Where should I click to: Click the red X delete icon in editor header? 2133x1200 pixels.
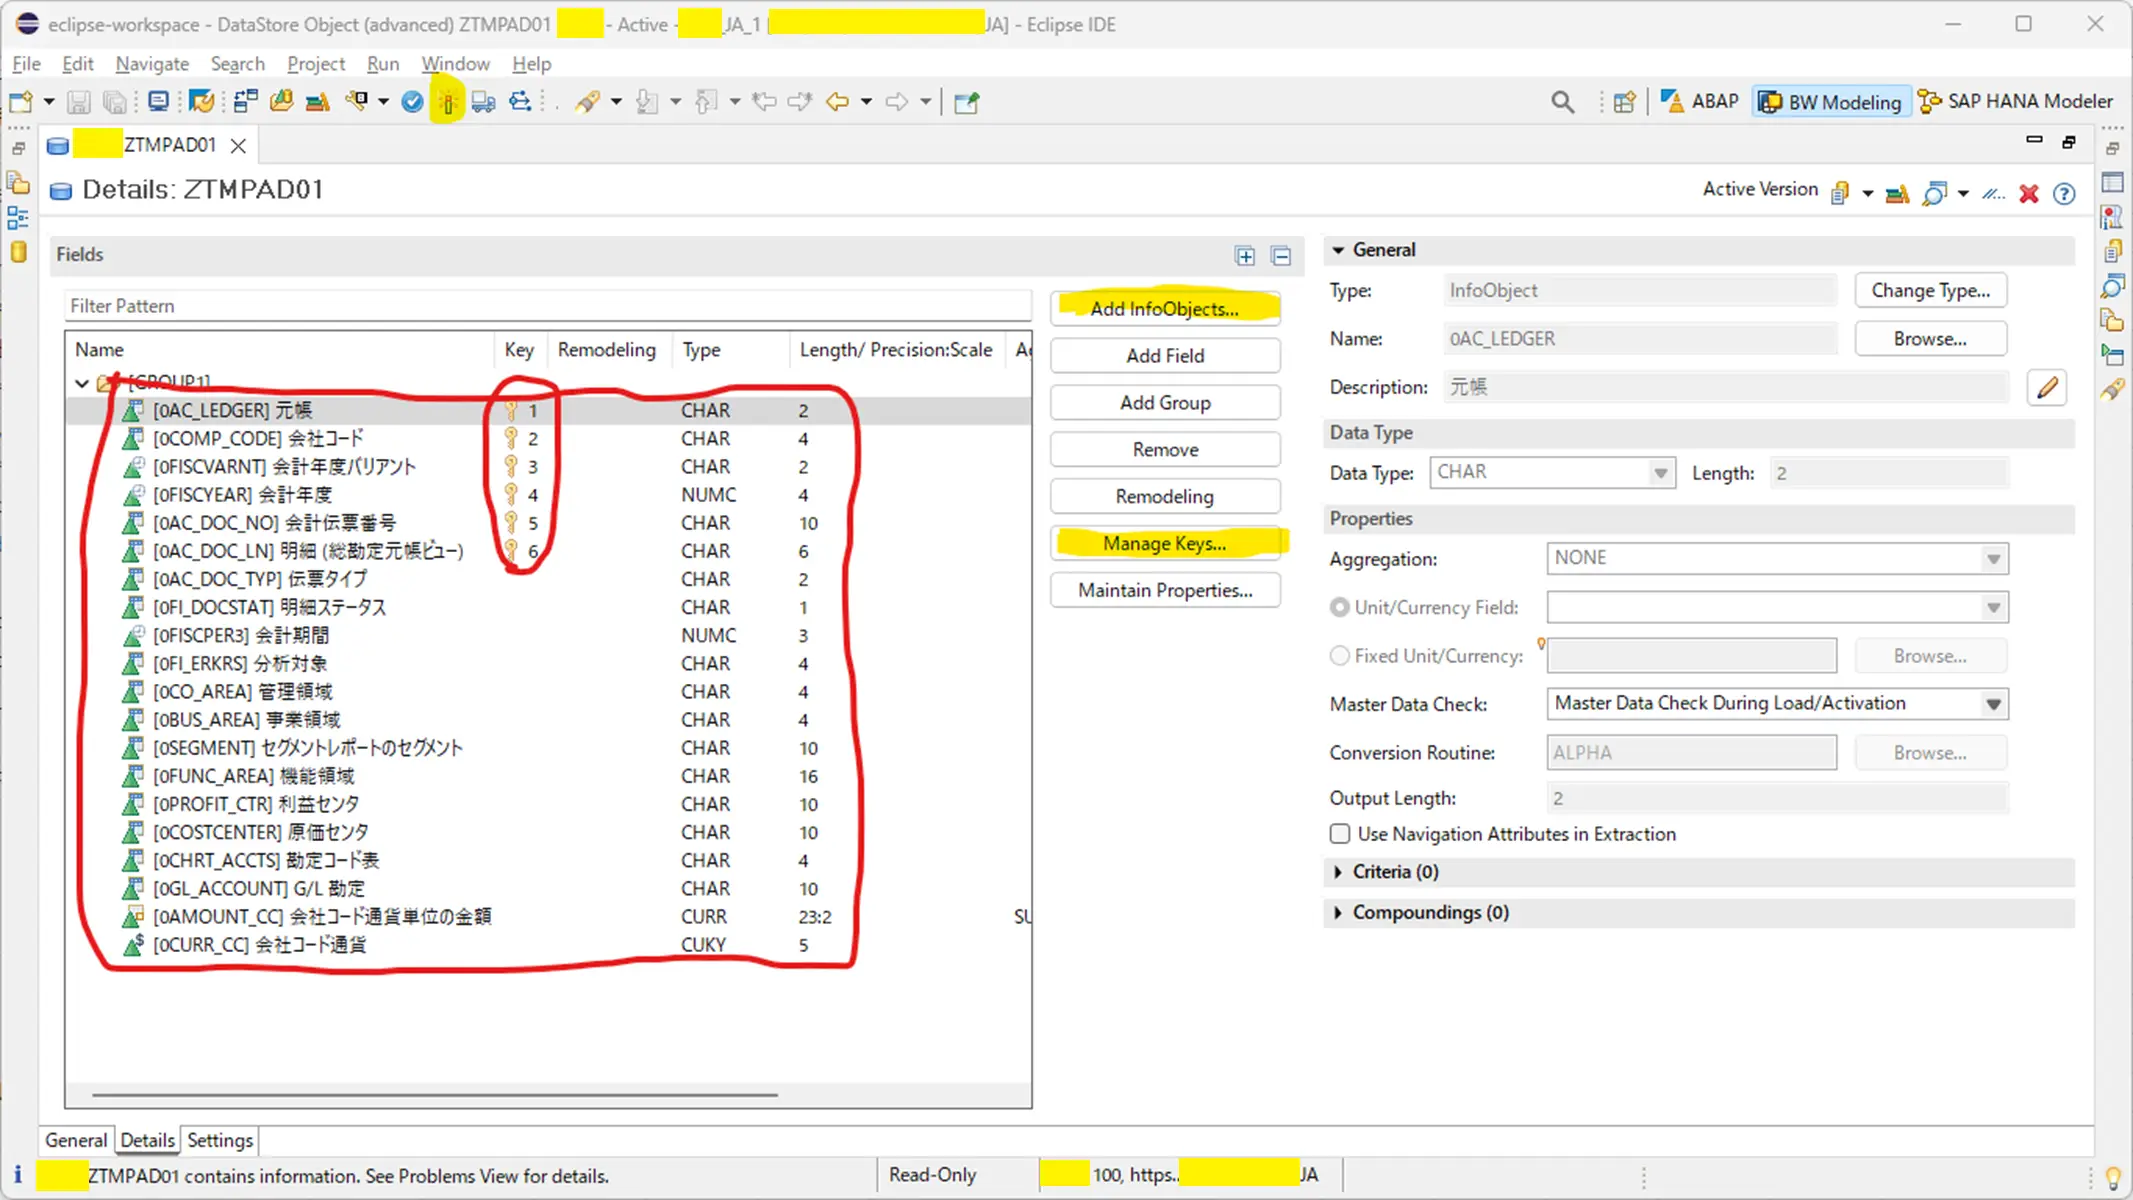(2028, 194)
